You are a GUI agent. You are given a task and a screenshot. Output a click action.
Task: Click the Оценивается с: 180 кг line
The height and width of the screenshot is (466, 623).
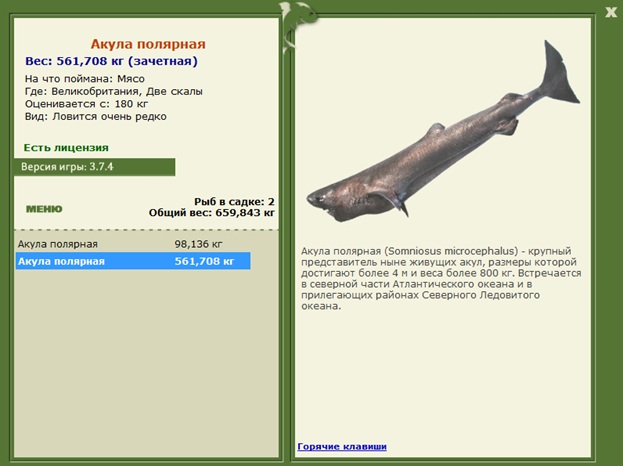click(90, 104)
